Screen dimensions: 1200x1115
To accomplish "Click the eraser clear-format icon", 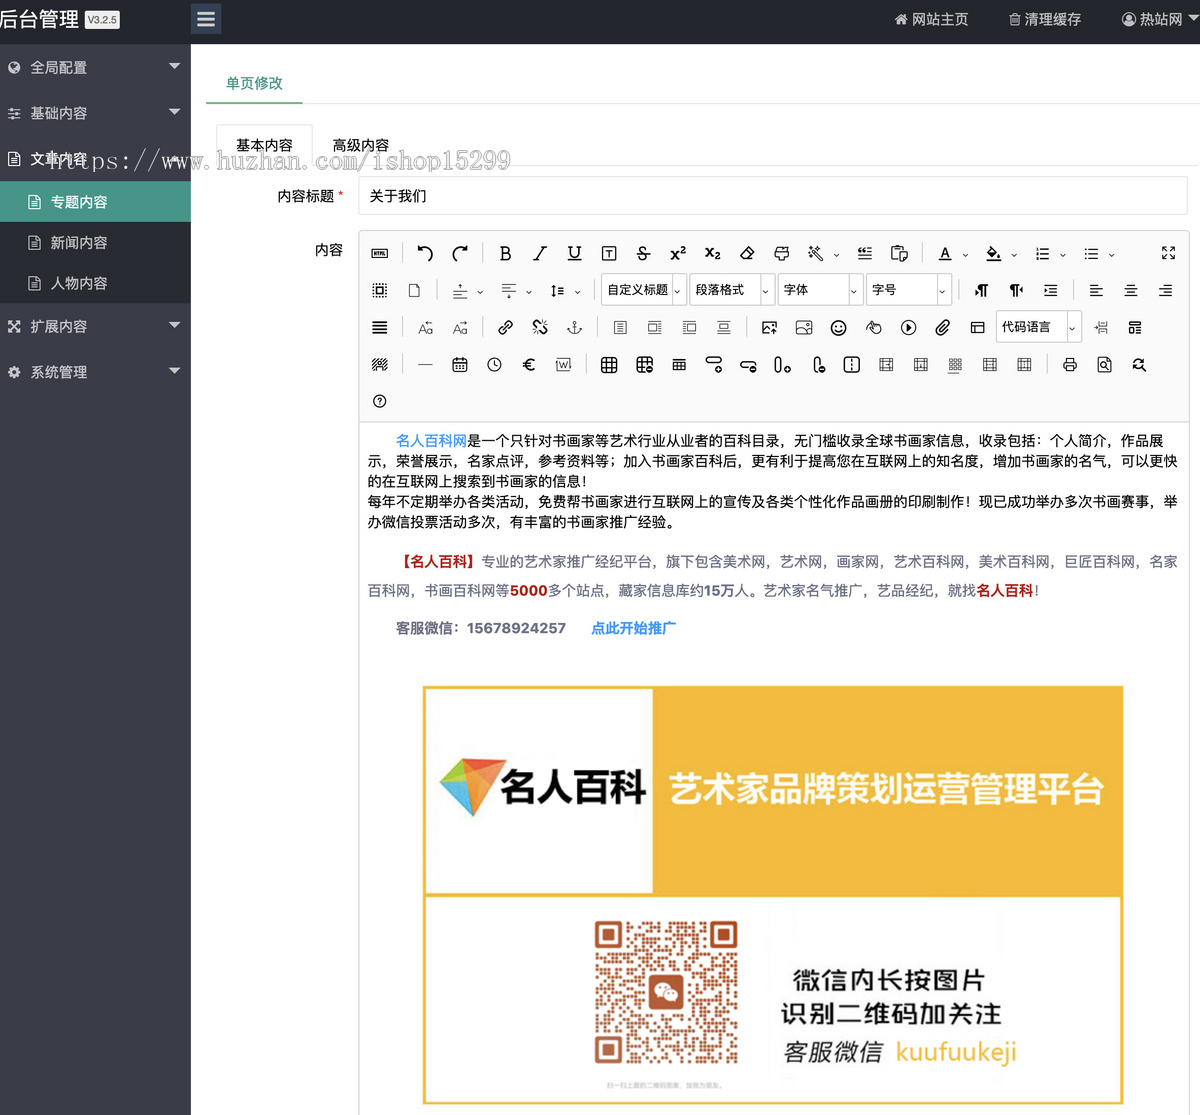I will [x=747, y=254].
